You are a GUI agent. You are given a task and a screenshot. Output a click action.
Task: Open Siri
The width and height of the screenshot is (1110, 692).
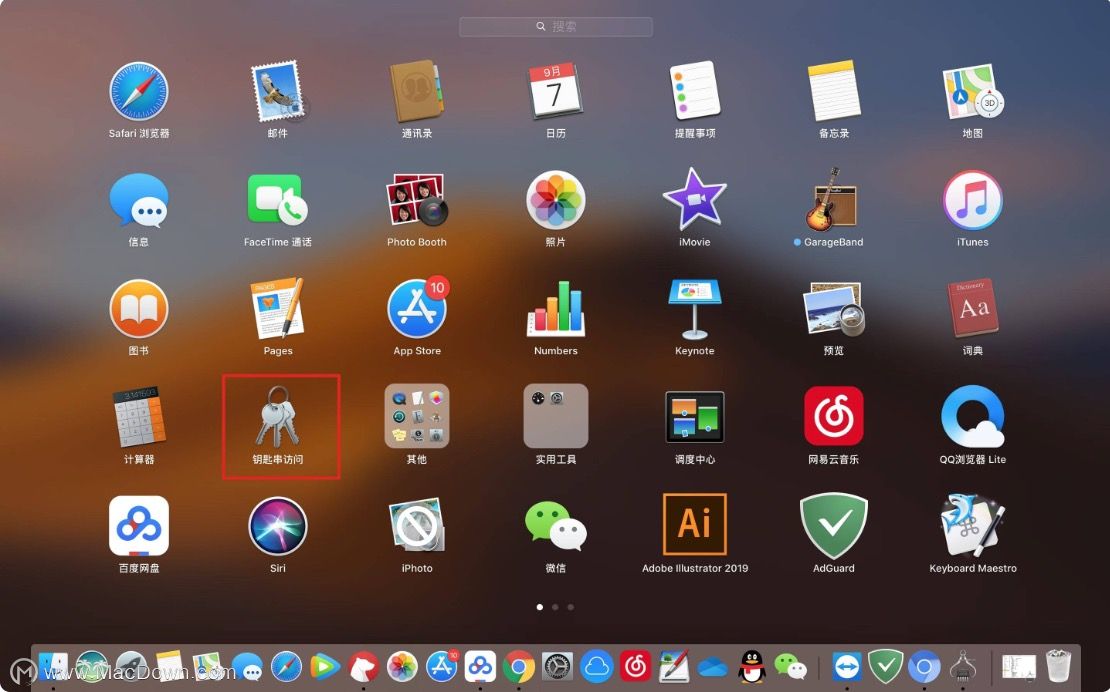[278, 526]
